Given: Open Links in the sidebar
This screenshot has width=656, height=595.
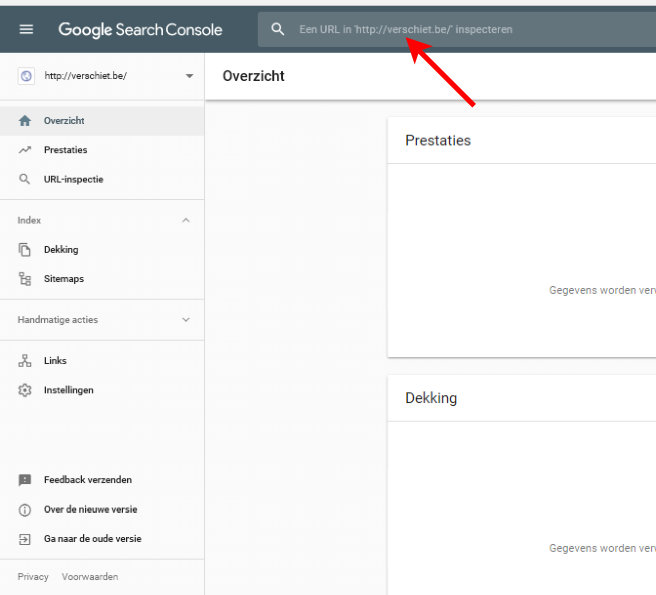Looking at the screenshot, I should (x=102, y=361).
